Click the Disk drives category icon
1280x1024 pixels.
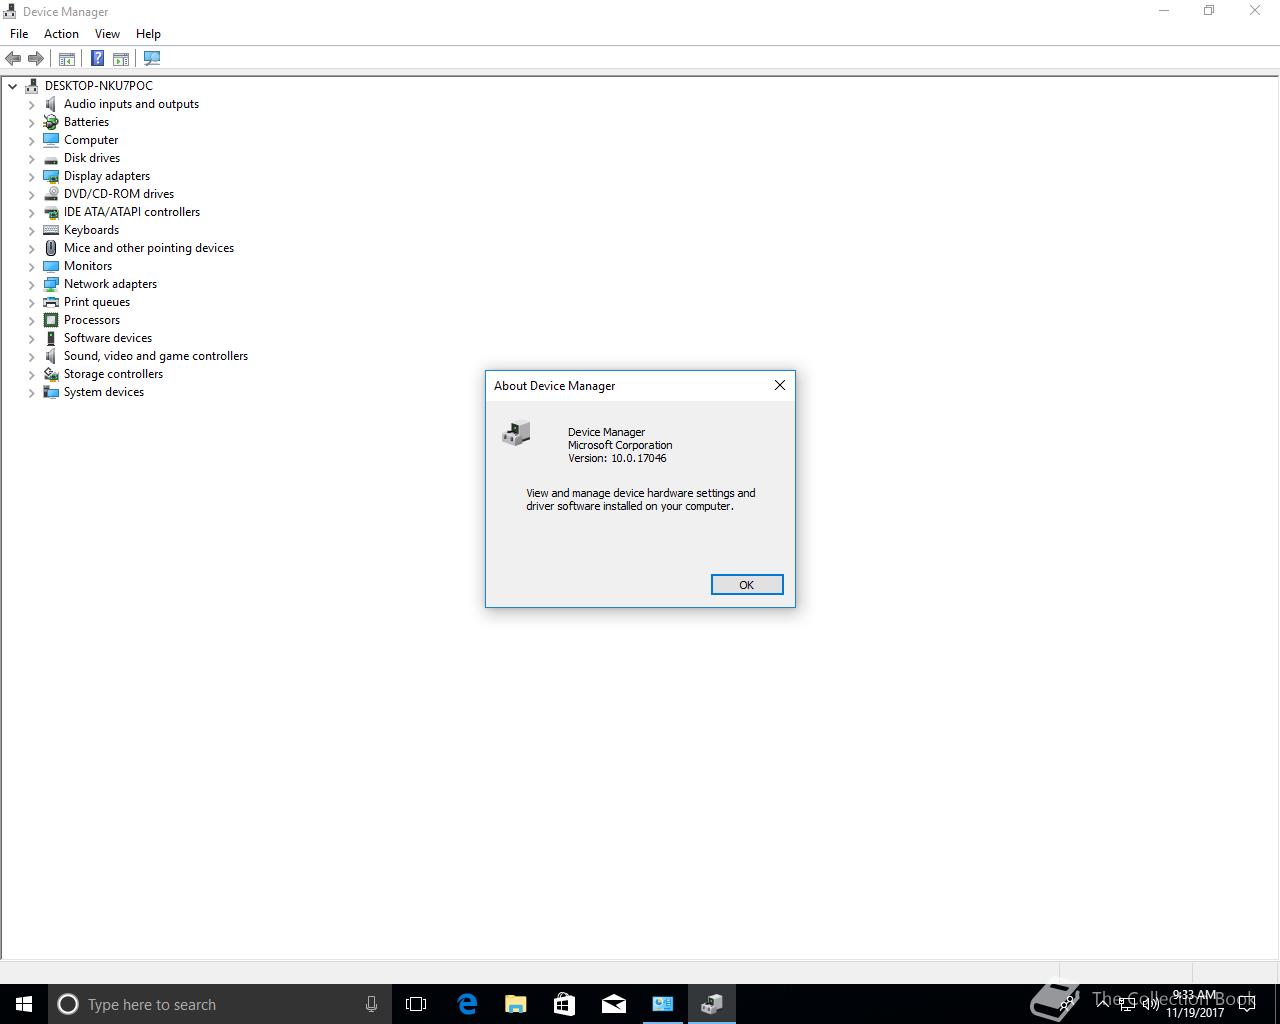[51, 158]
